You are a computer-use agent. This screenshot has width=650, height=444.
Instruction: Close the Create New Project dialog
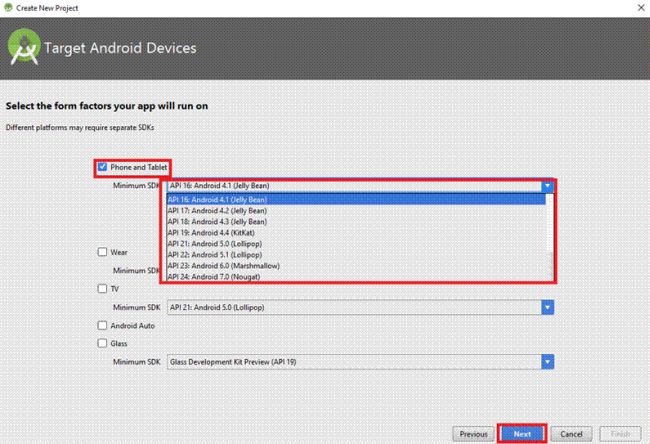click(x=641, y=7)
